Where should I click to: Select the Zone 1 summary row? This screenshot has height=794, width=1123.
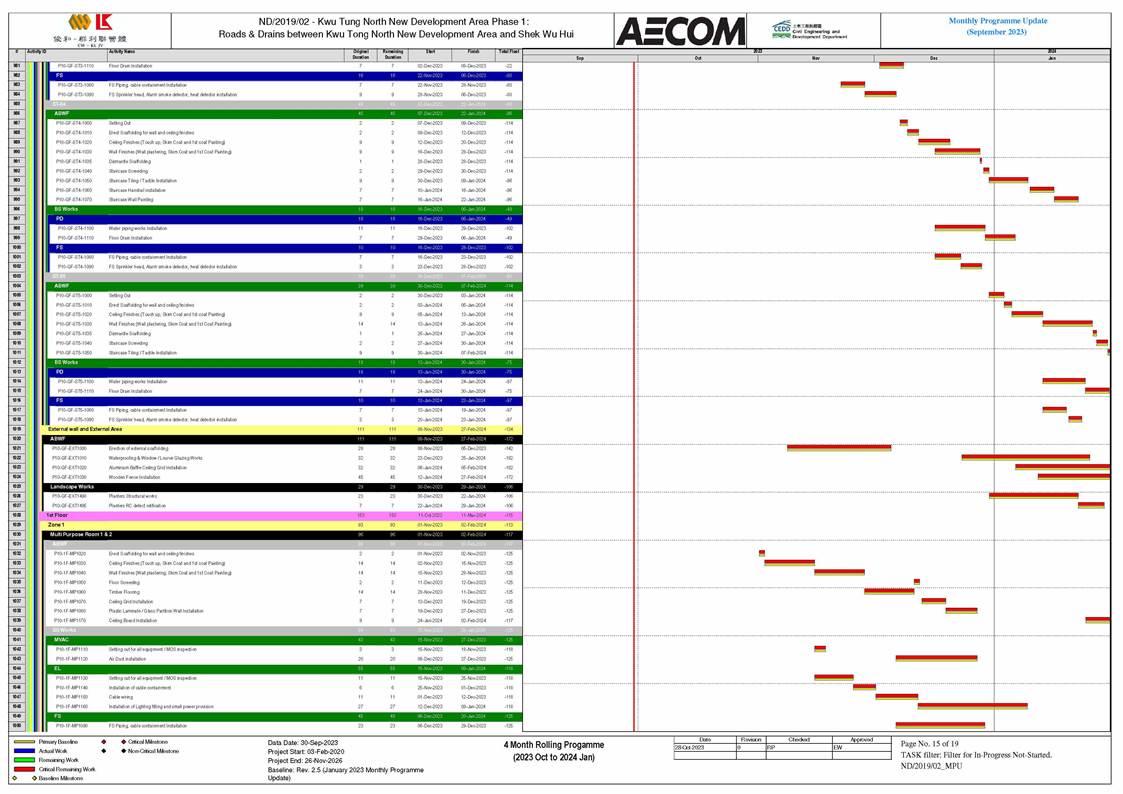click(x=200, y=525)
